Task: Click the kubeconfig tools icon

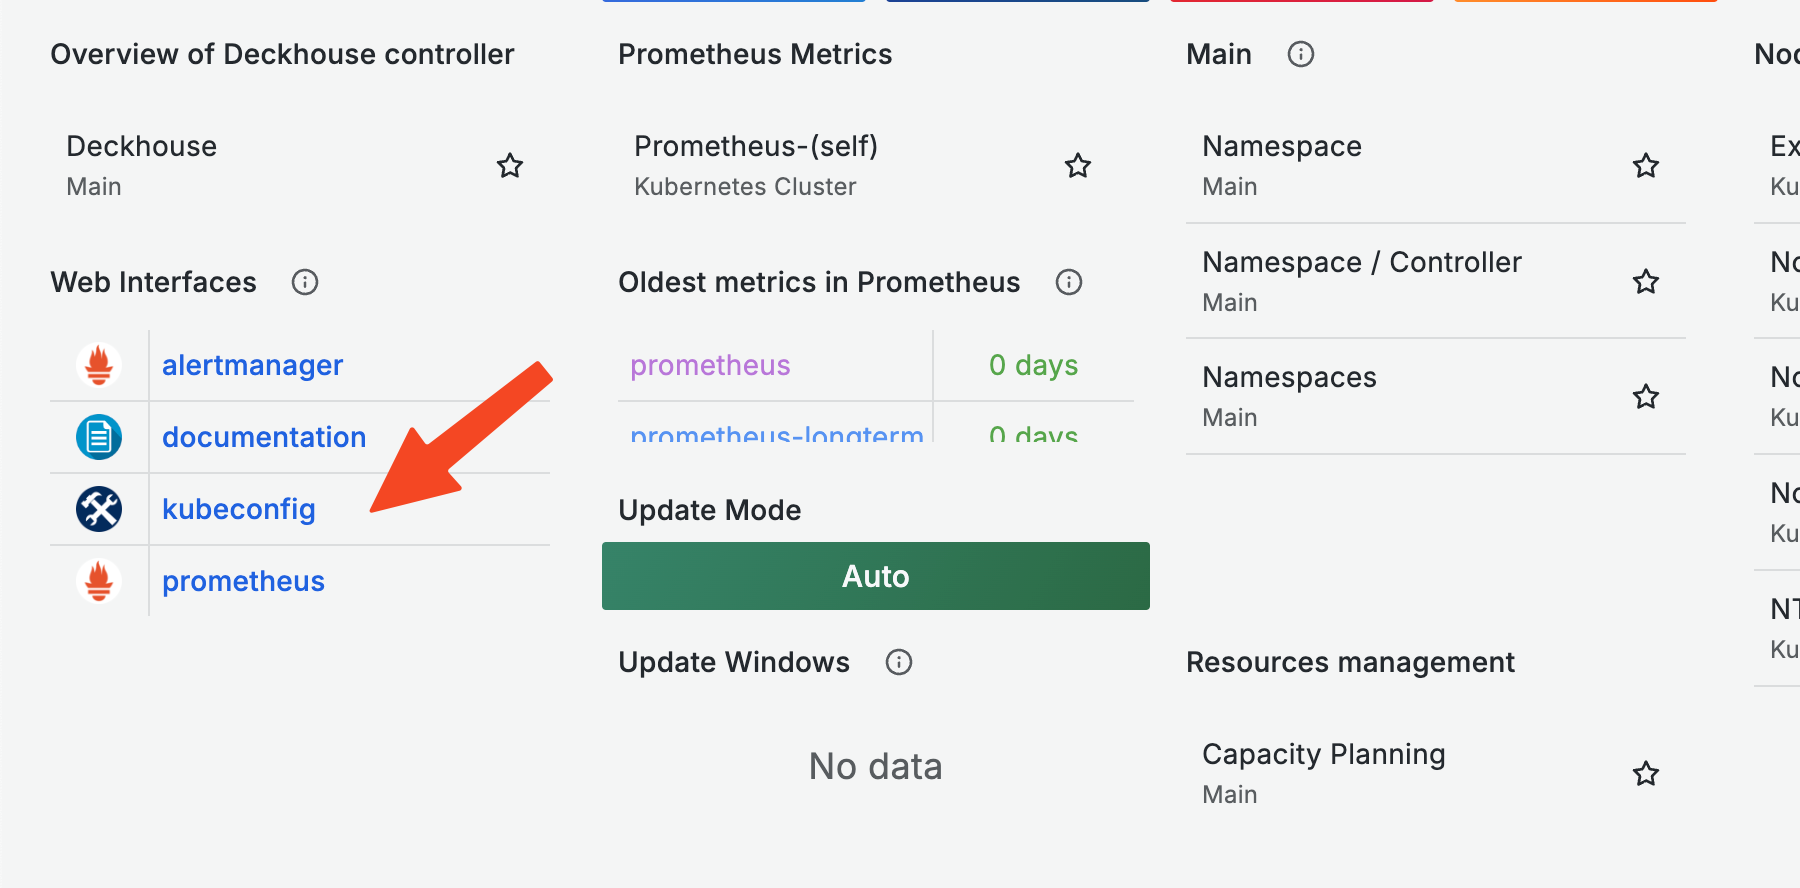Action: 99,509
